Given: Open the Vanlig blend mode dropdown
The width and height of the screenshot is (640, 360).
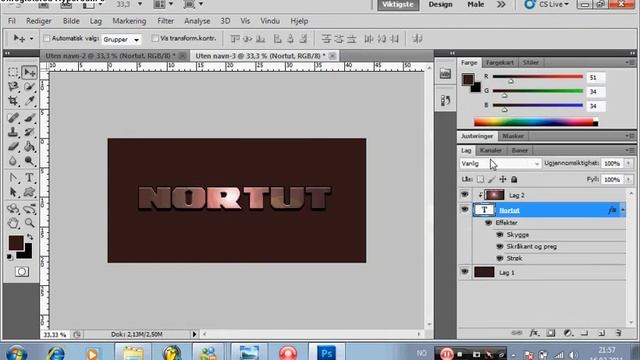Looking at the screenshot, I should (x=500, y=163).
